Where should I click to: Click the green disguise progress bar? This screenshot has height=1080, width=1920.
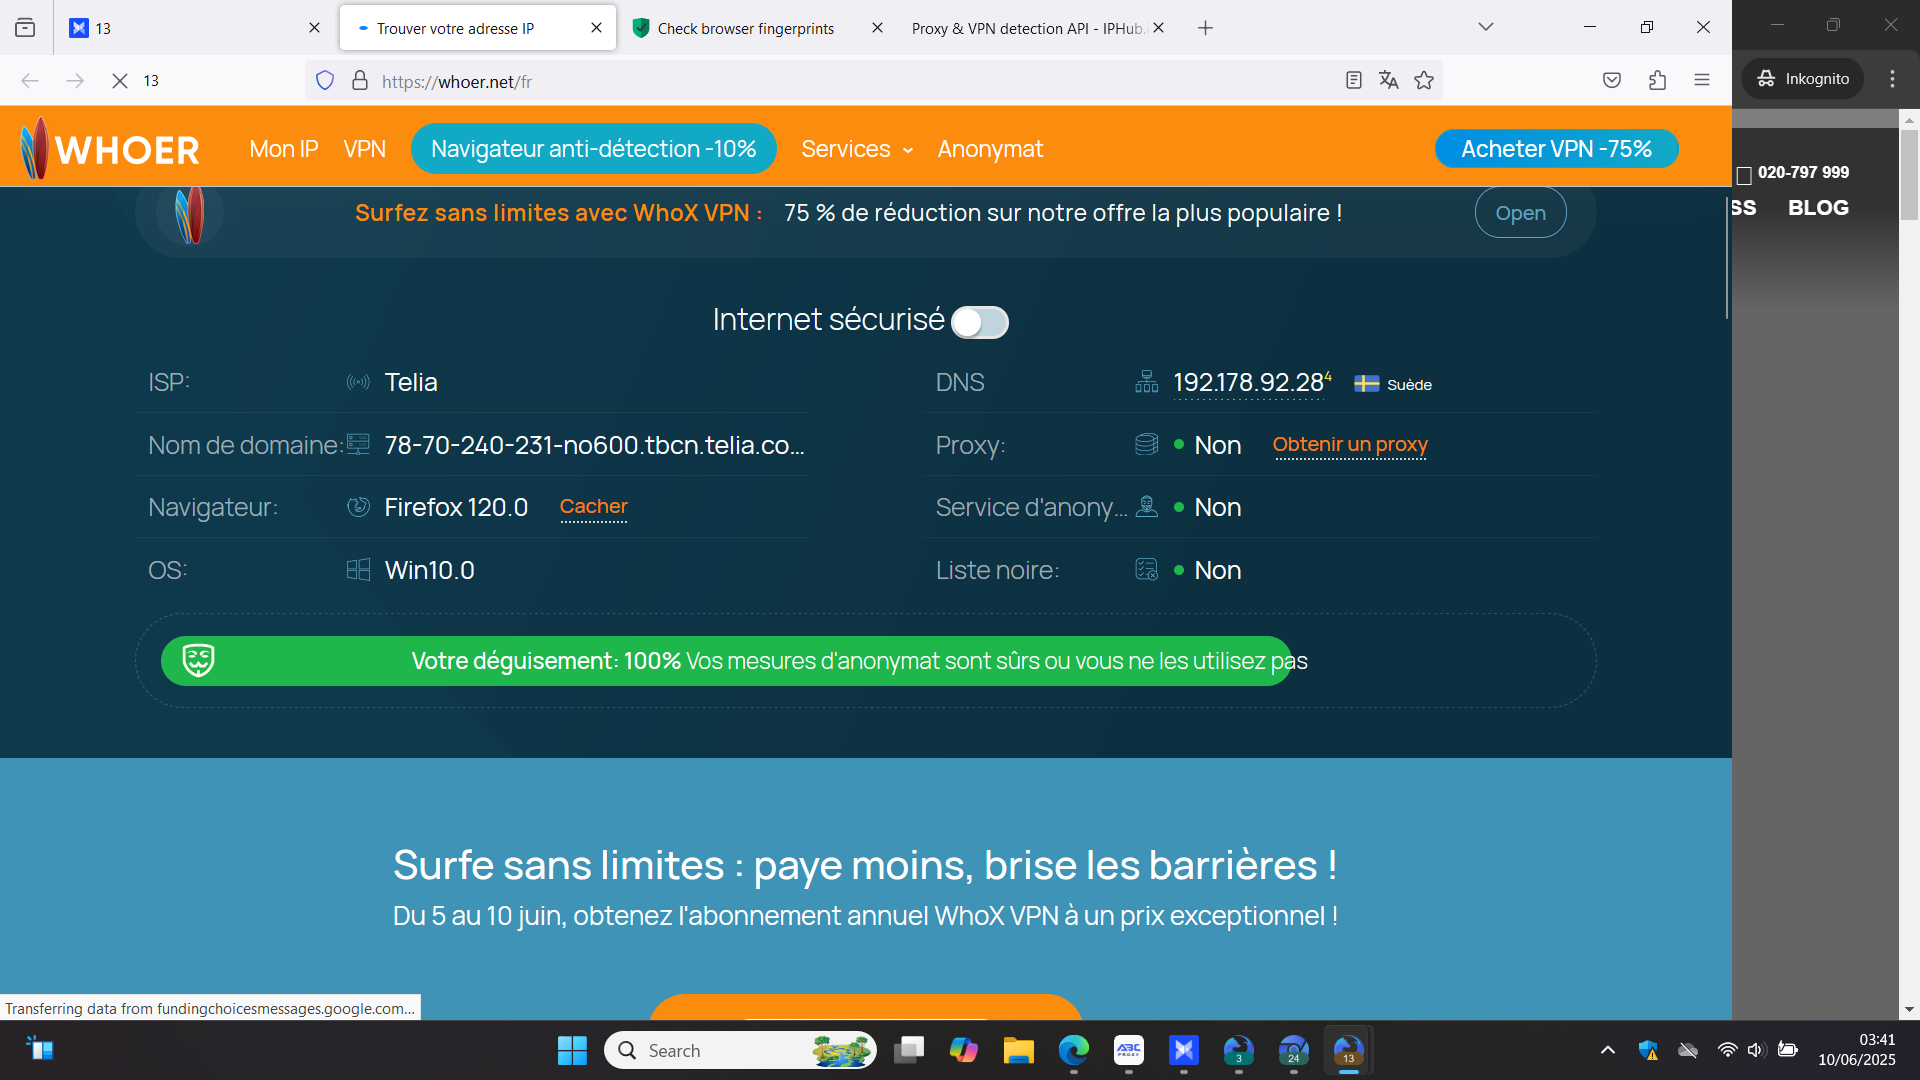[x=726, y=661]
